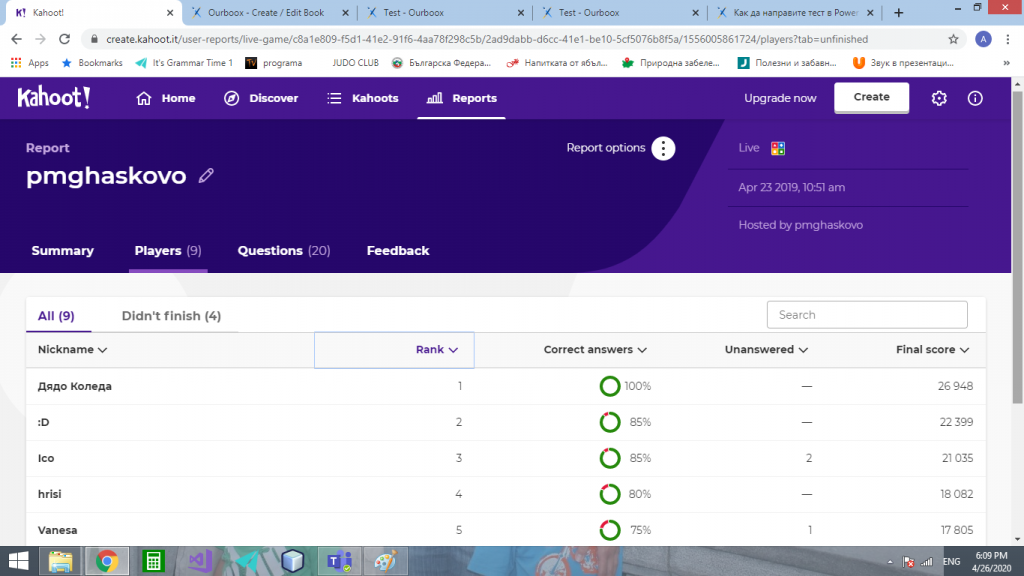
Task: Click the info circle icon
Action: (x=975, y=98)
